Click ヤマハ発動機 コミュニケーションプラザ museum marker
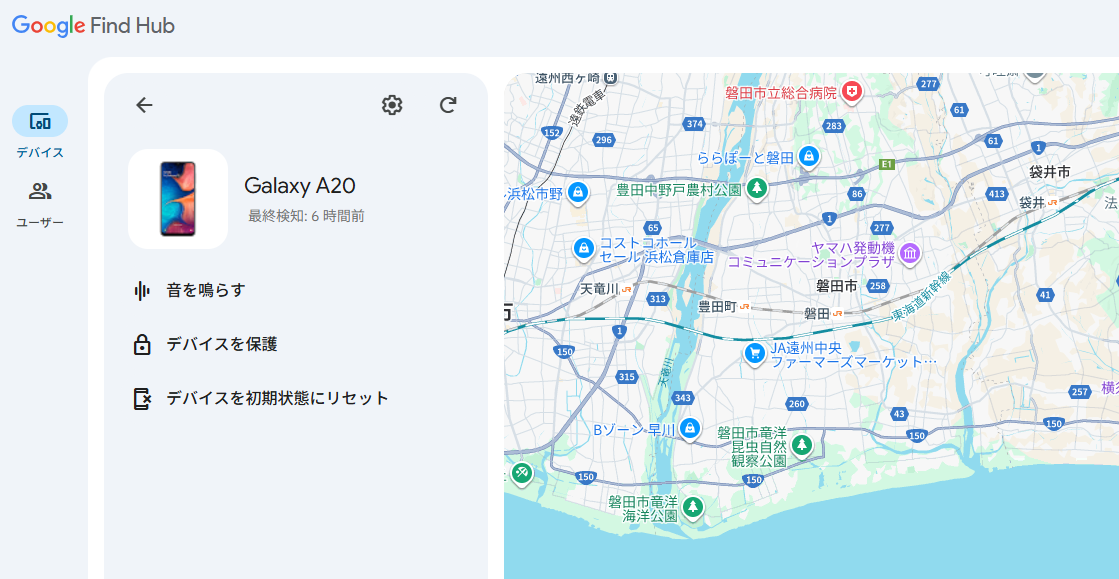This screenshot has width=1119, height=579. coord(910,254)
